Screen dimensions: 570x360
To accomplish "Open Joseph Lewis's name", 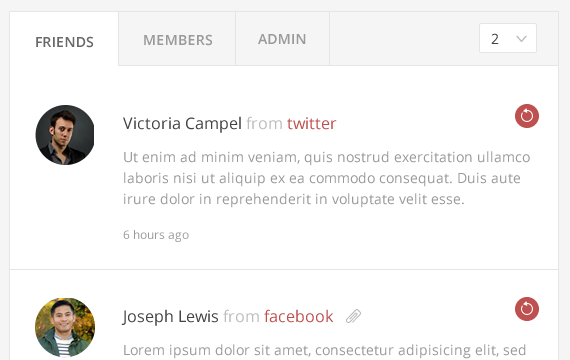I will [x=170, y=317].
